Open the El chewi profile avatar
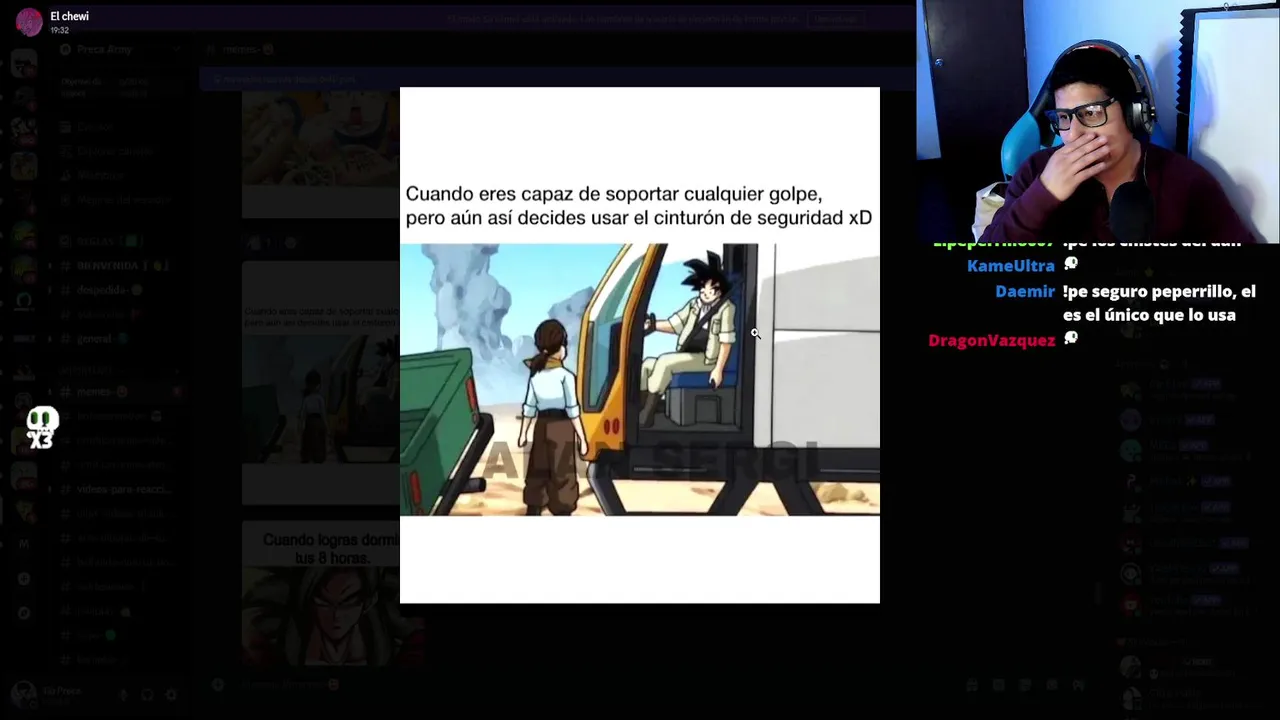Viewport: 1280px width, 720px height. pyautogui.click(x=29, y=22)
